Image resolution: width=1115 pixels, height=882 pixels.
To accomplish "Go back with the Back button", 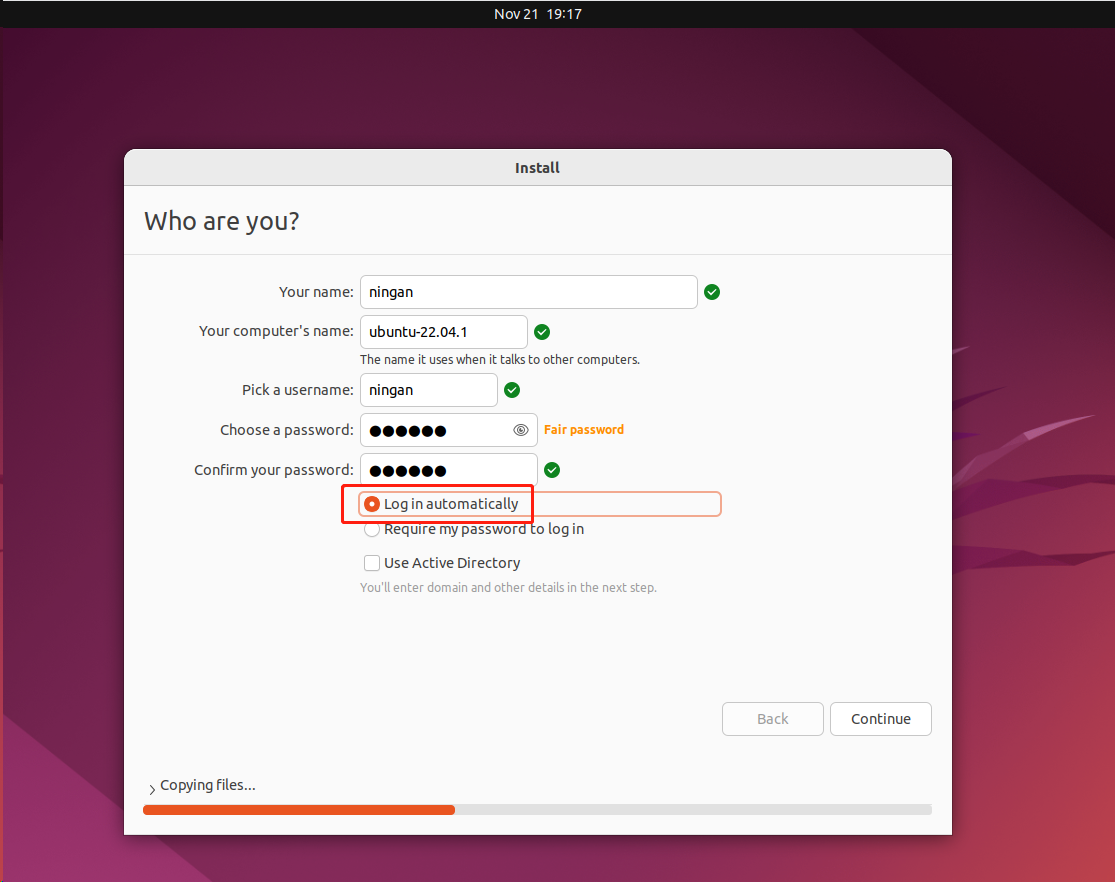I will coord(772,719).
